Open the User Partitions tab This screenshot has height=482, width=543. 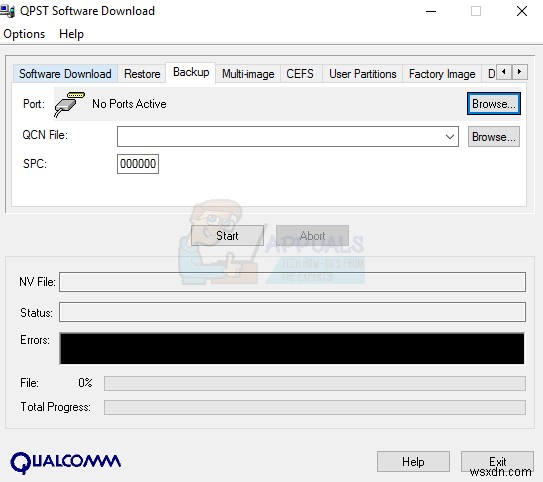(x=363, y=74)
